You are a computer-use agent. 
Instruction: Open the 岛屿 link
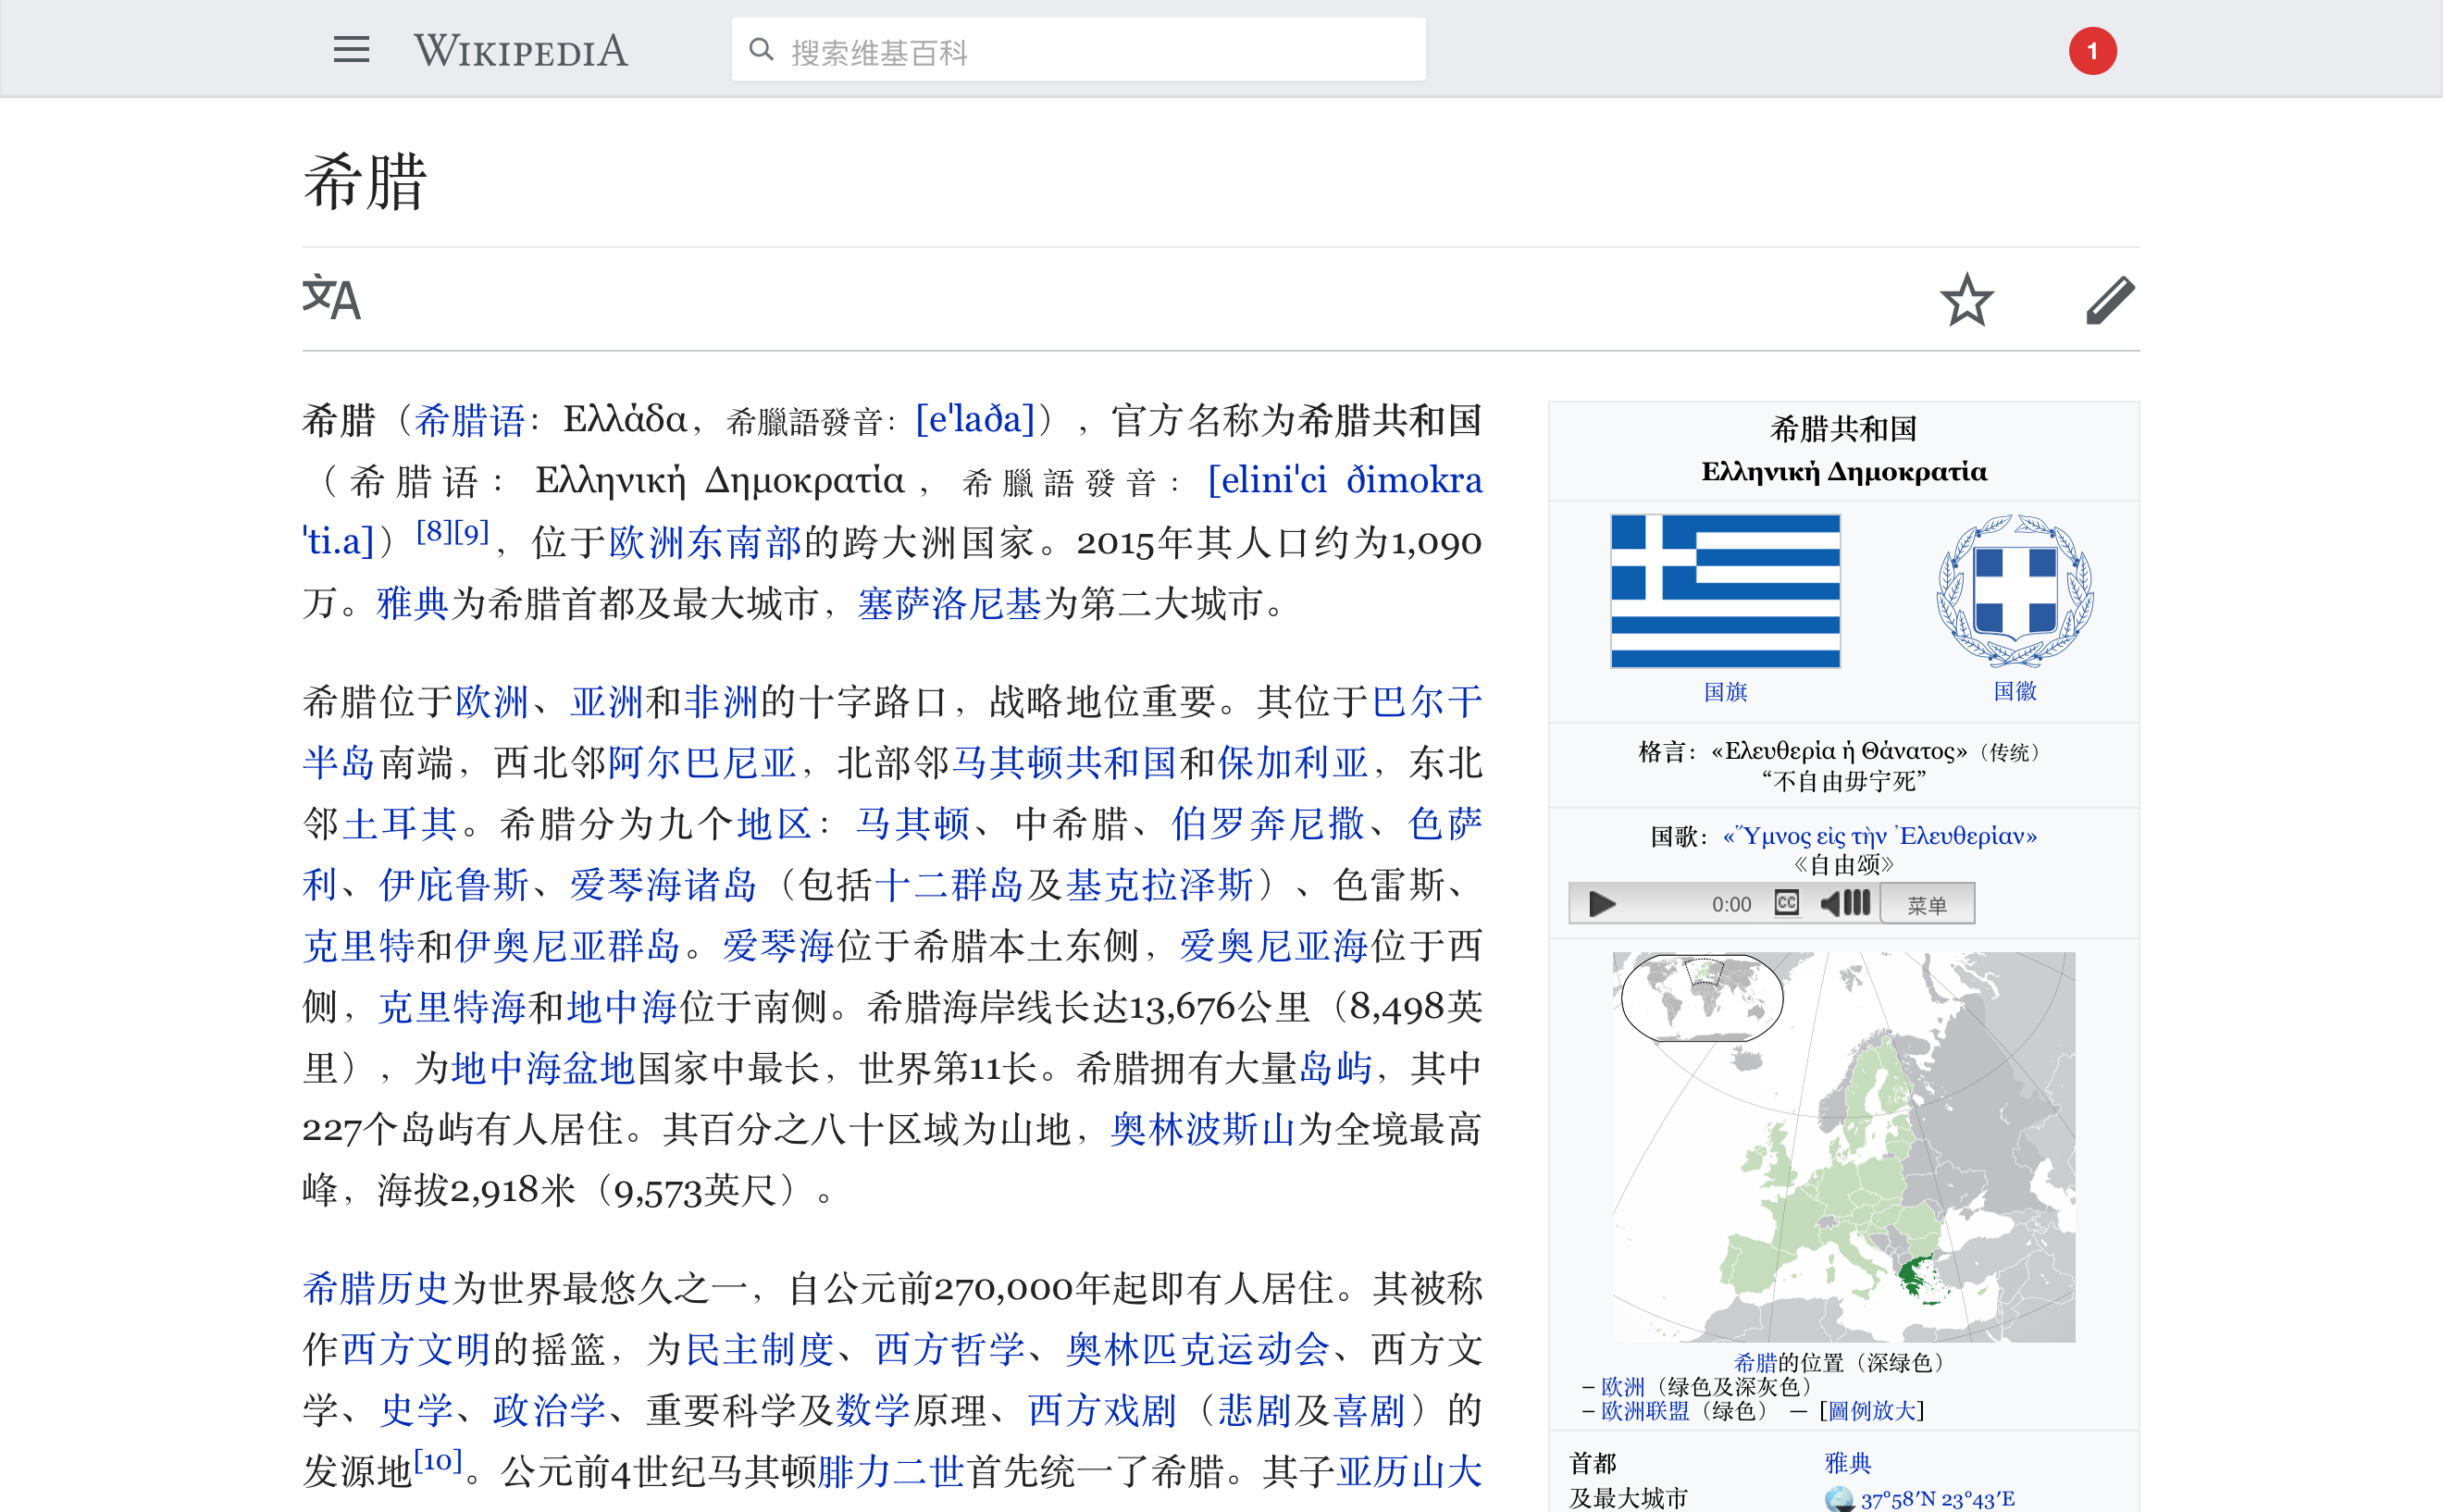click(x=1335, y=1069)
